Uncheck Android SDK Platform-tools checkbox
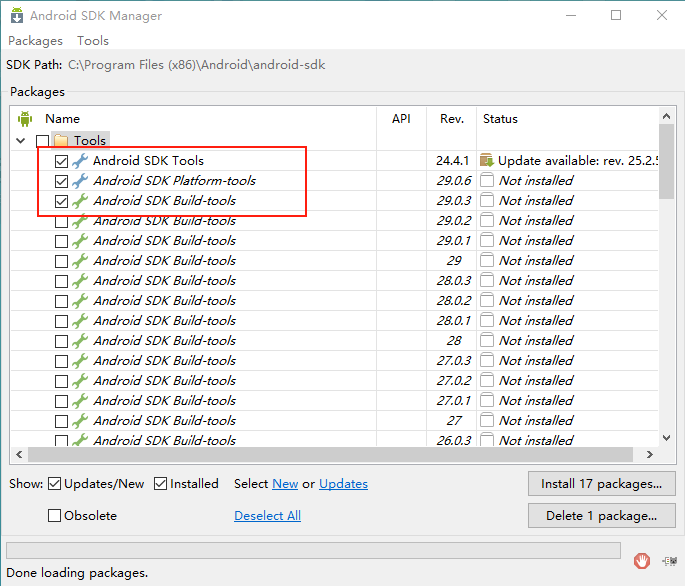Screen dimensions: 685x586 [x=62, y=181]
